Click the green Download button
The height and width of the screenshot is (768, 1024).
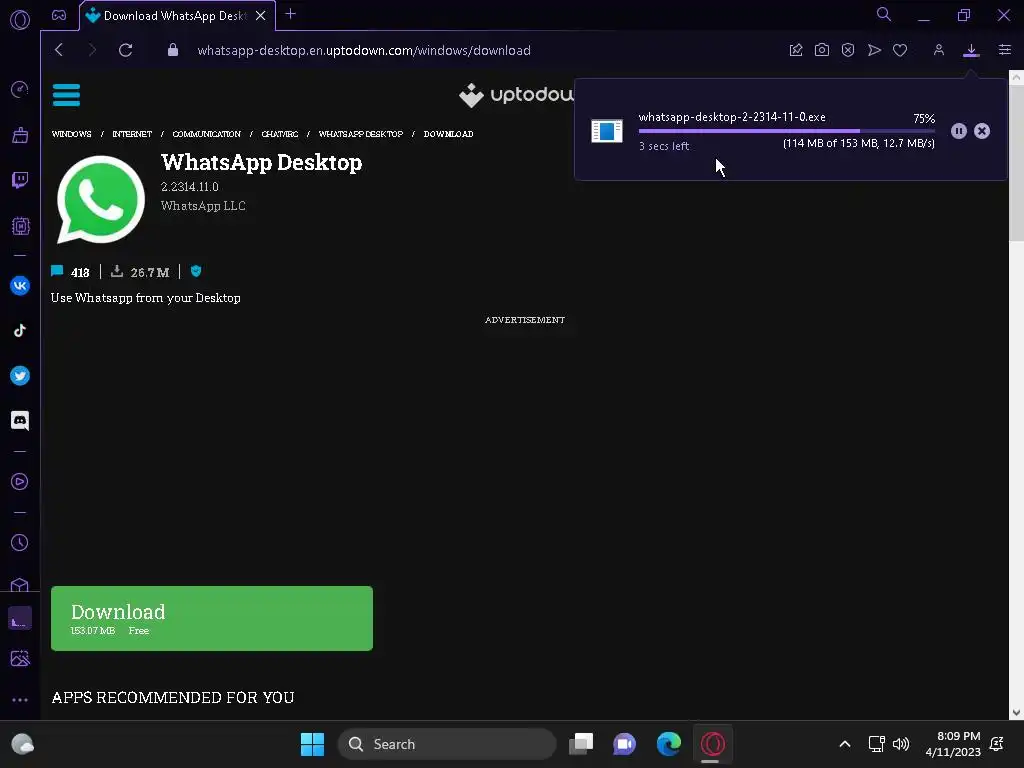pyautogui.click(x=212, y=618)
